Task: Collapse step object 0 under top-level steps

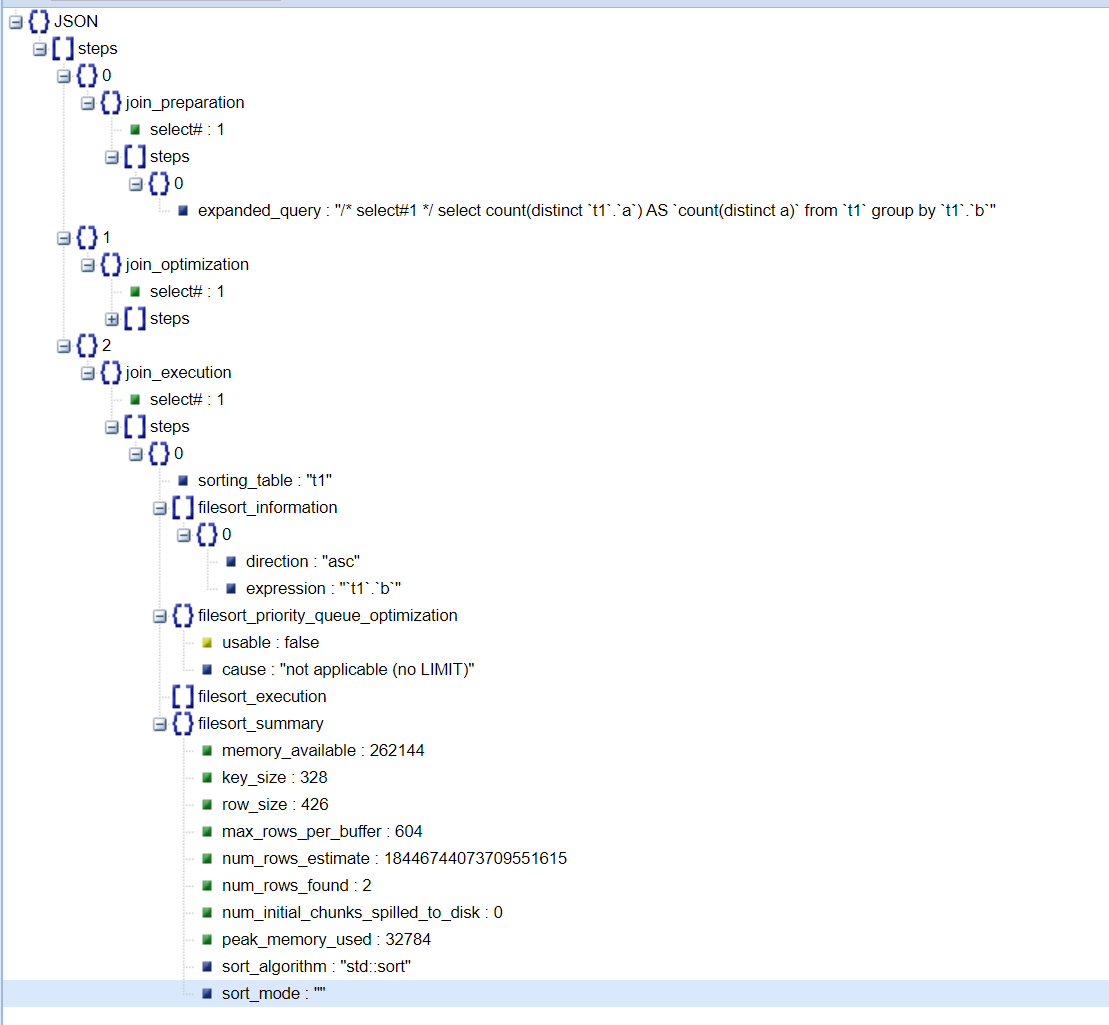Action: (64, 76)
